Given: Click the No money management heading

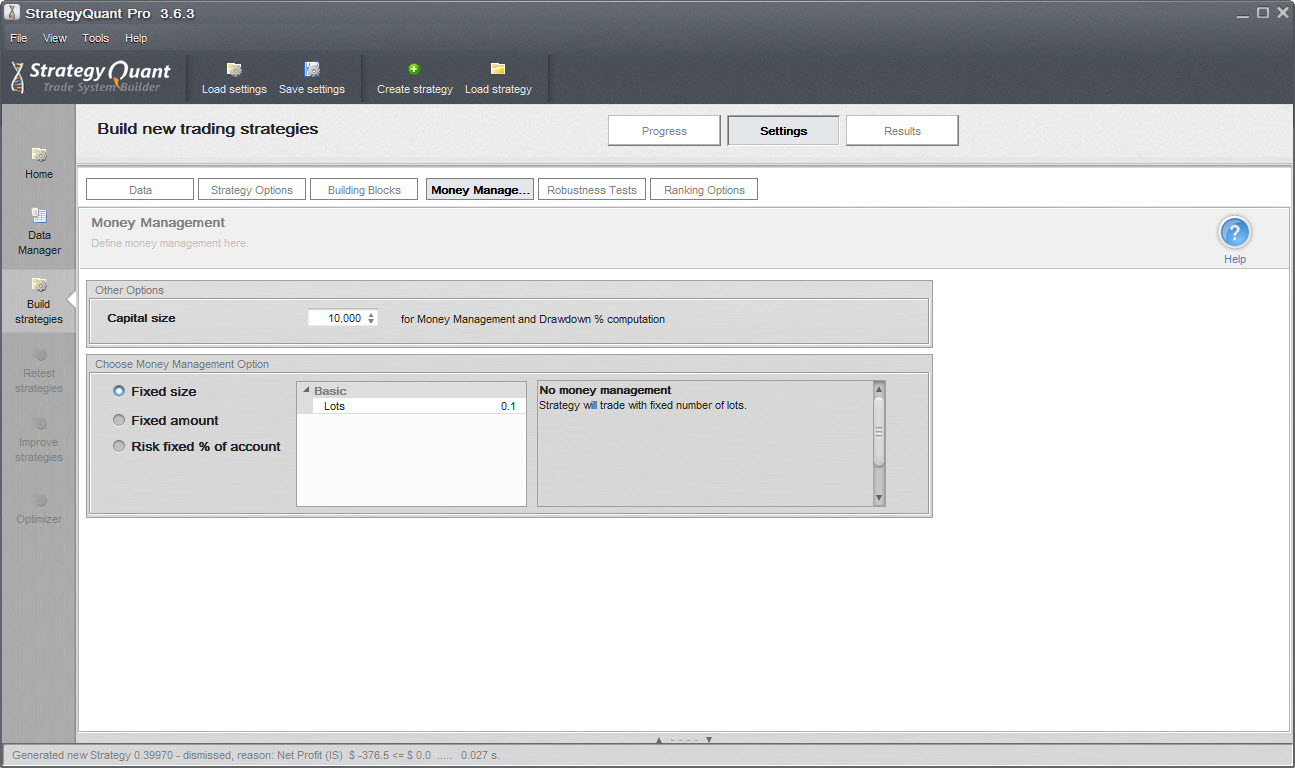Looking at the screenshot, I should tap(605, 390).
